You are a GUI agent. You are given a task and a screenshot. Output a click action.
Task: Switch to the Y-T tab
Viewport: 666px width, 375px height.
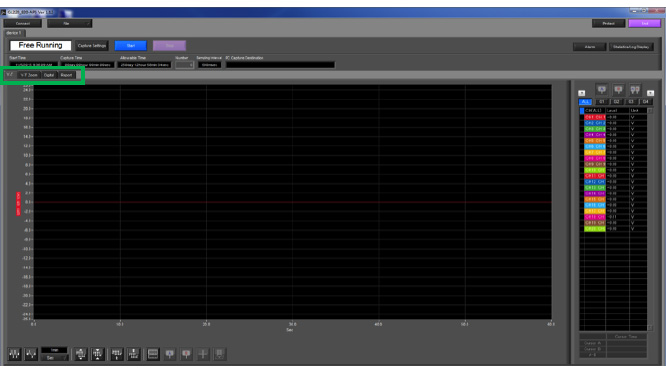pos(10,75)
